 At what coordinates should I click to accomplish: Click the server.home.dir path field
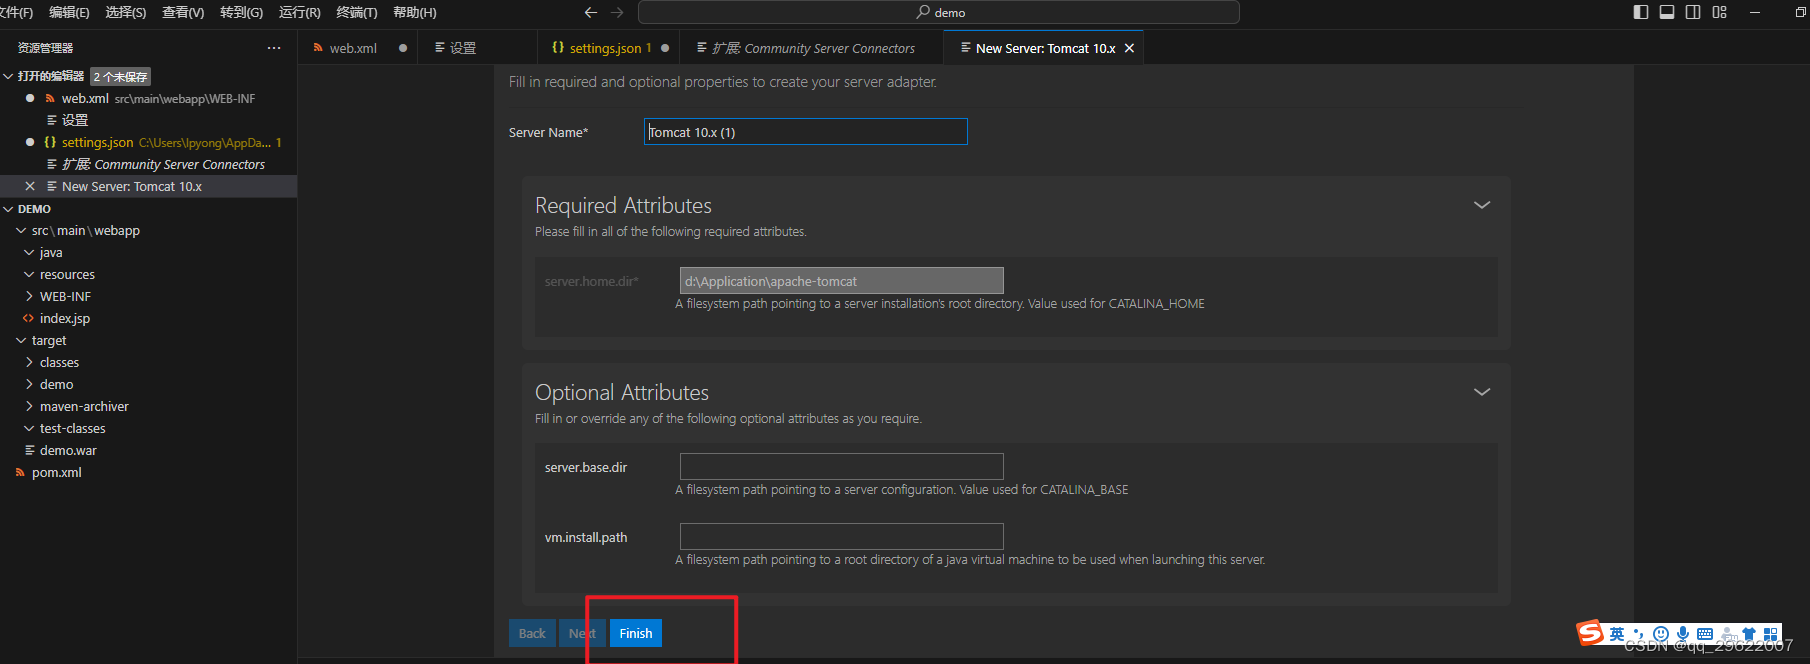[841, 281]
